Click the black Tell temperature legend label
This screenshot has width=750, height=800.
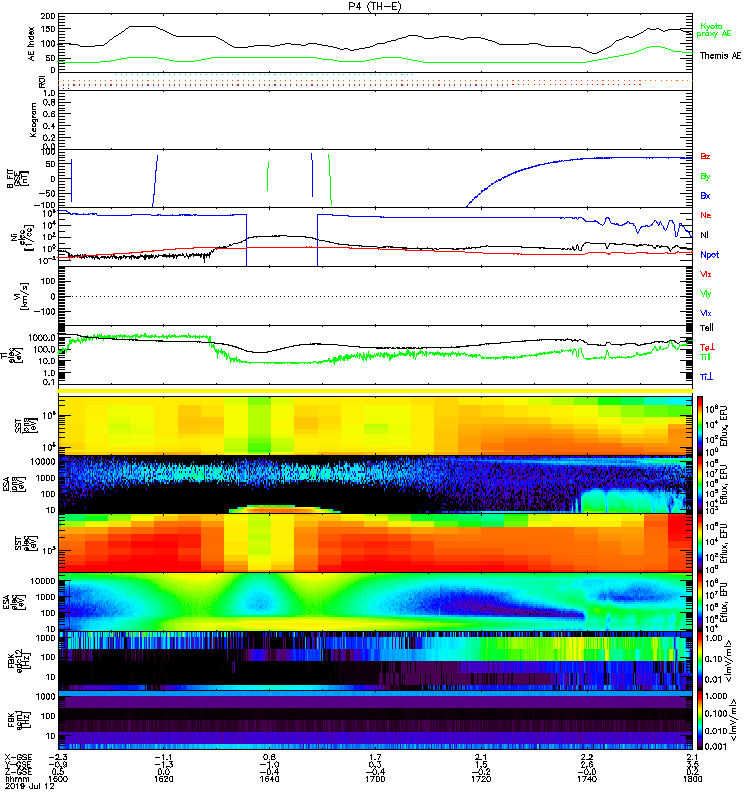(x=707, y=328)
